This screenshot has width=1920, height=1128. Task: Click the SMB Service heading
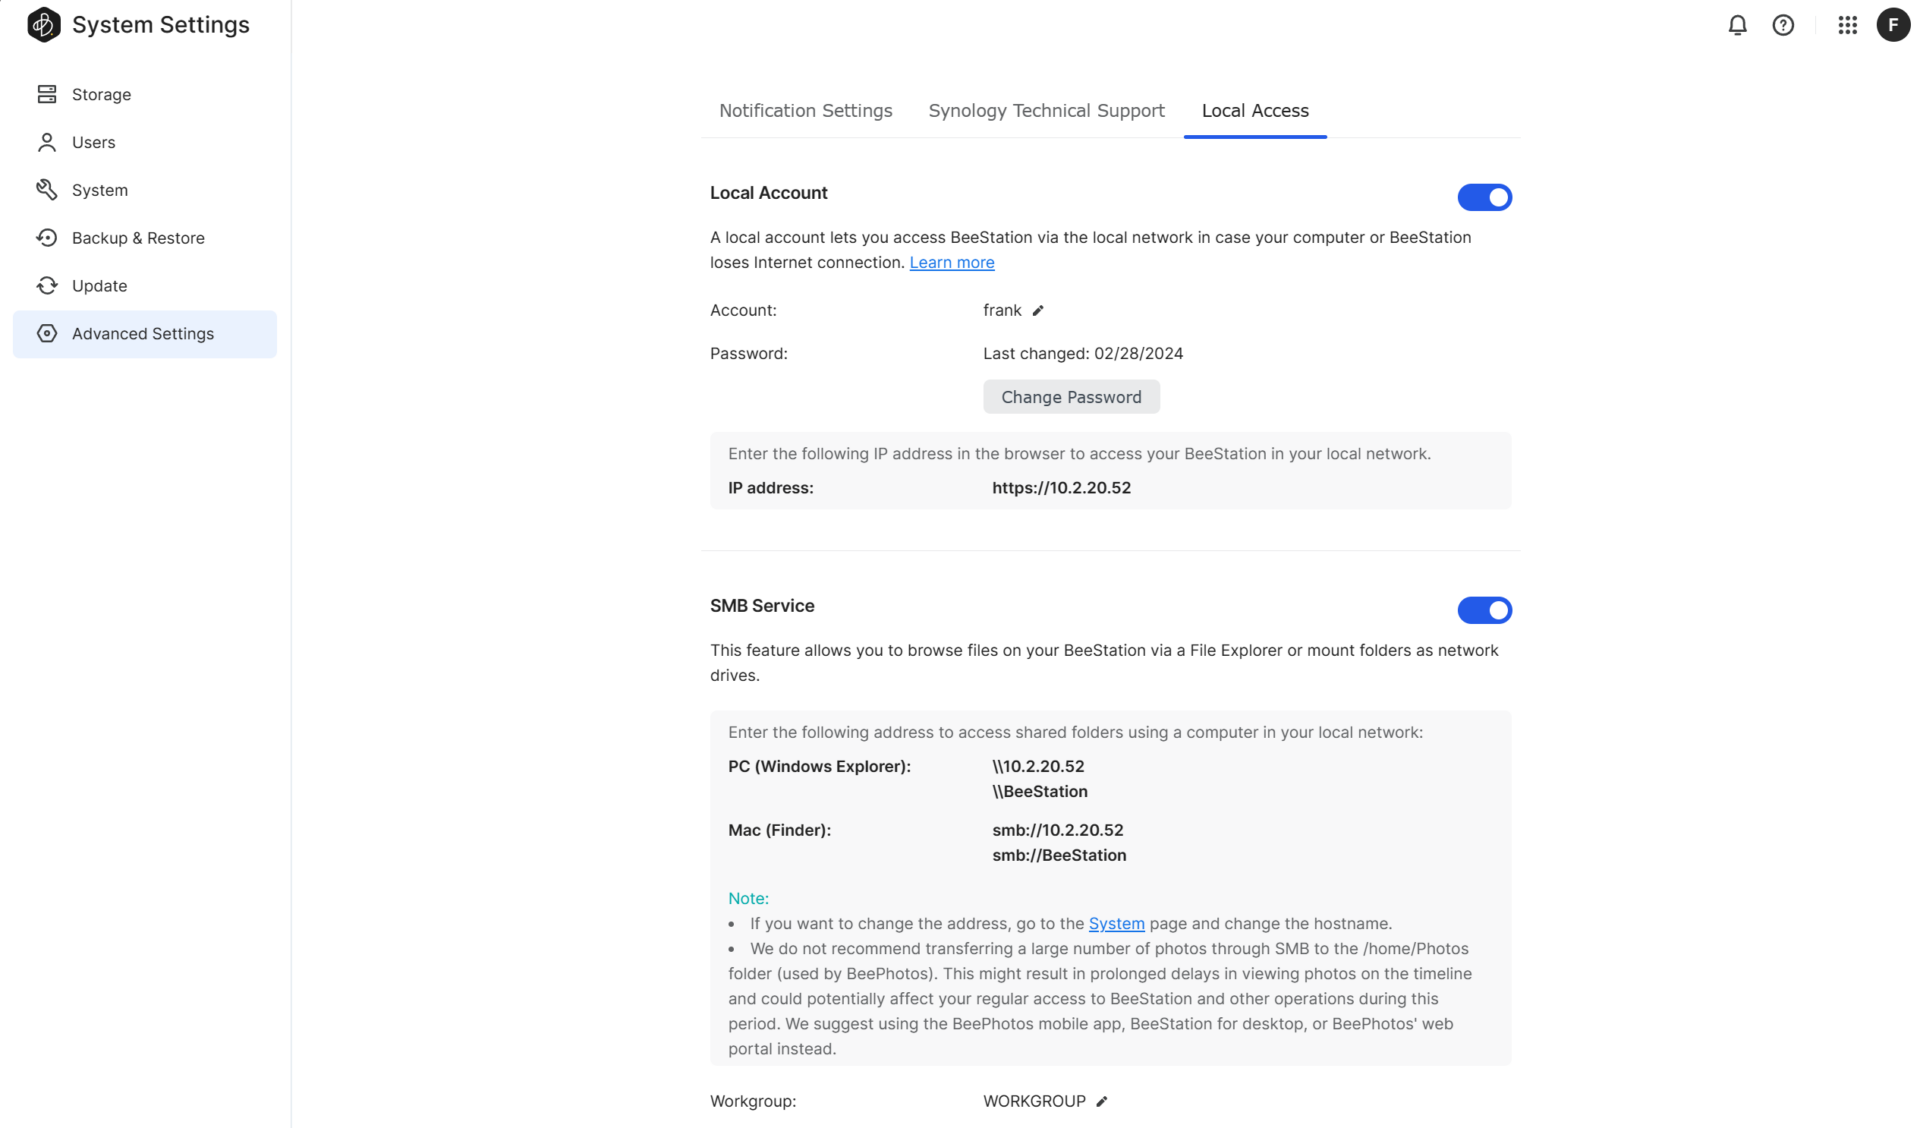coord(762,606)
